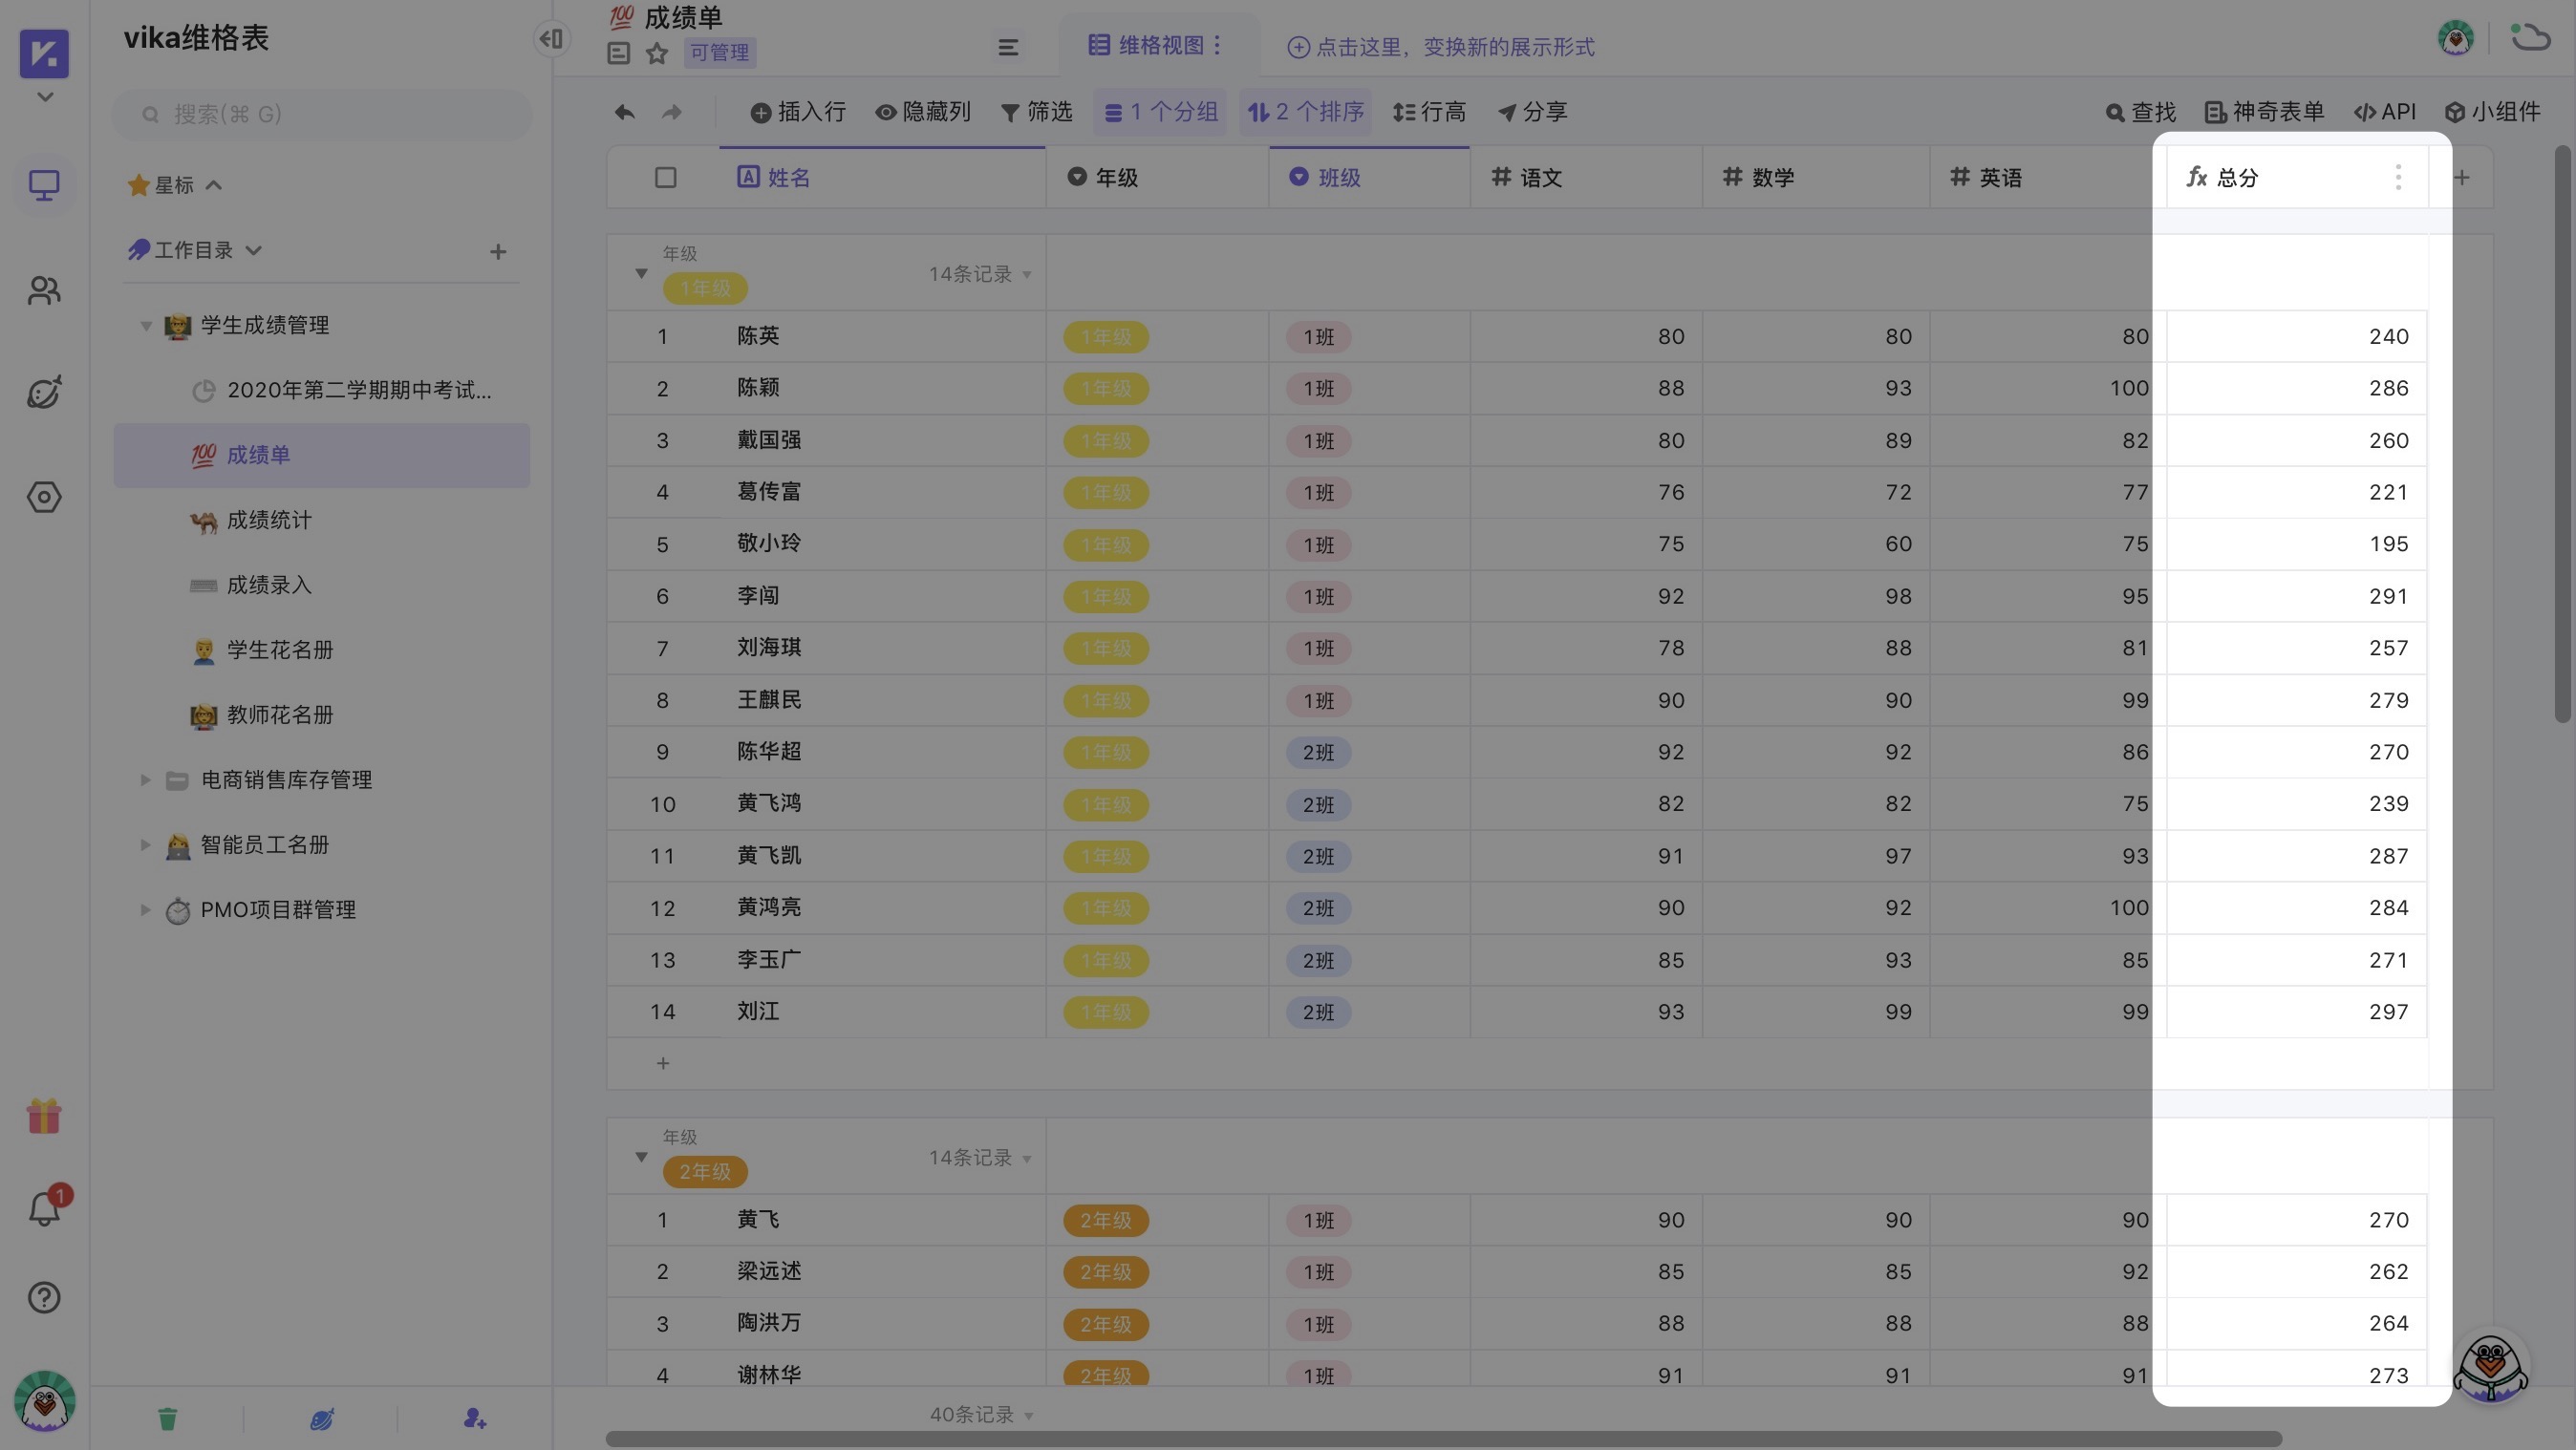Image resolution: width=2576 pixels, height=1450 pixels.
Task: Open the API panel from the toolbar
Action: tap(2384, 112)
